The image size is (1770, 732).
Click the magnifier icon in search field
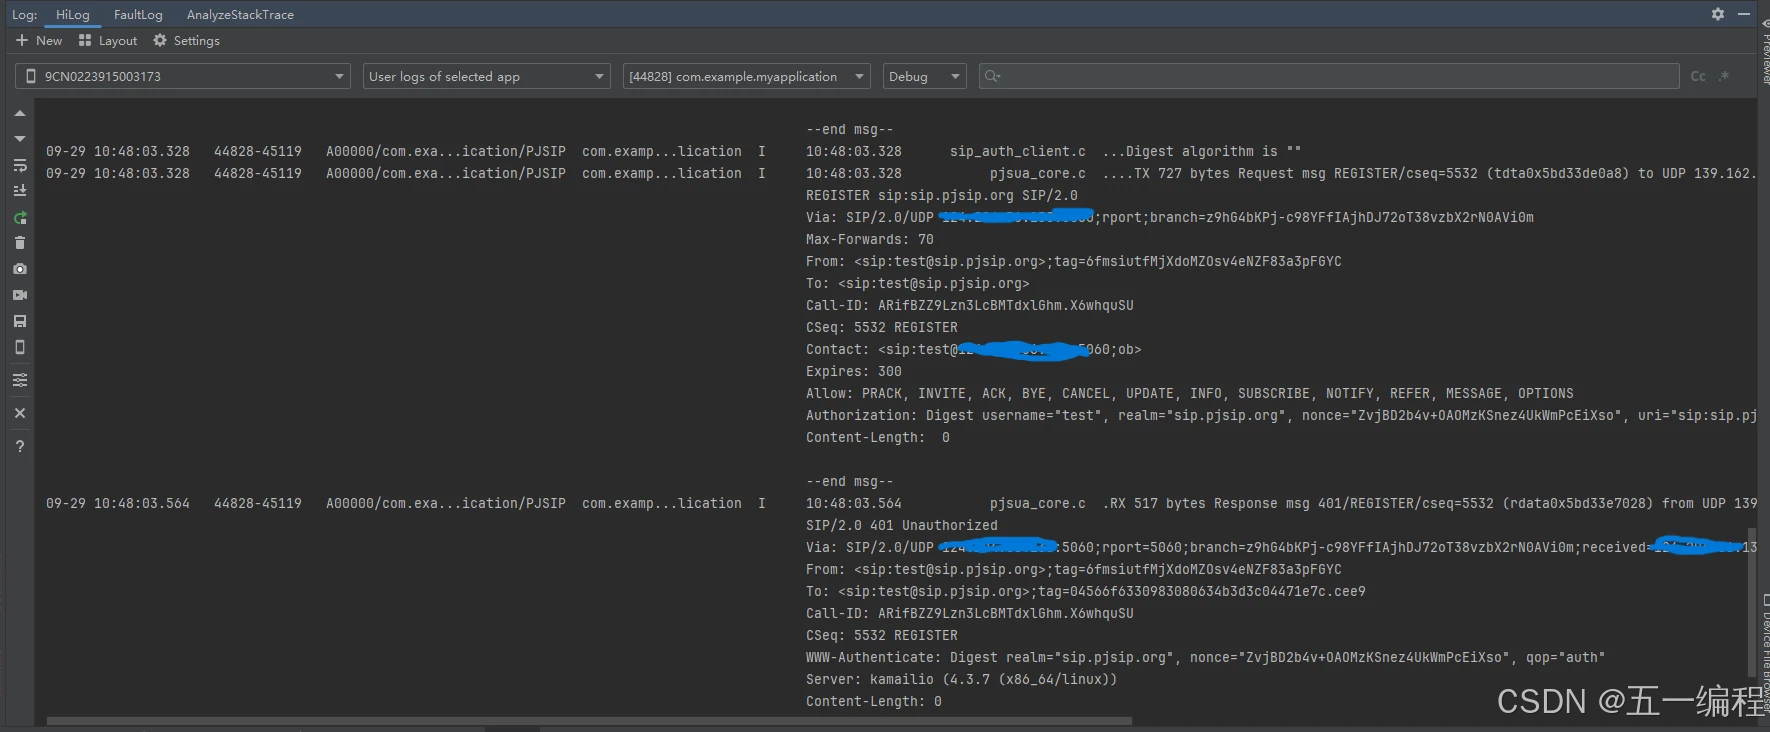point(991,76)
